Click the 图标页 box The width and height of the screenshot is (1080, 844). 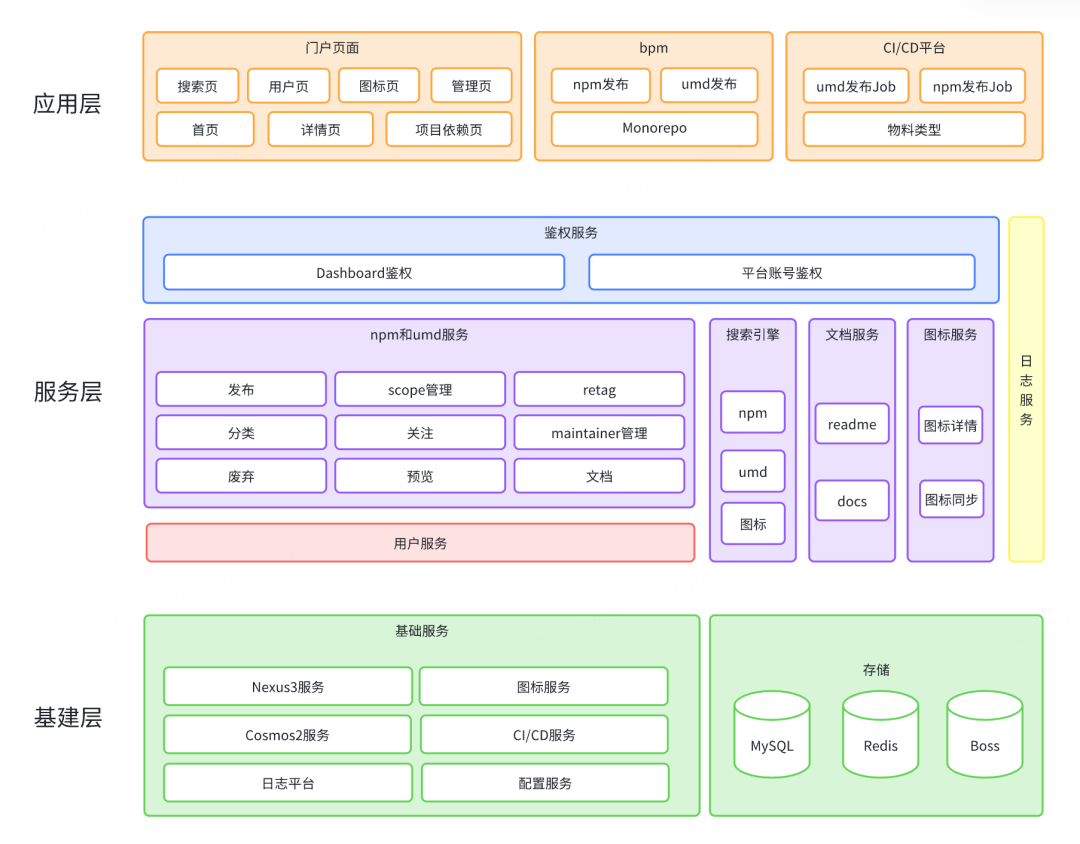[379, 85]
